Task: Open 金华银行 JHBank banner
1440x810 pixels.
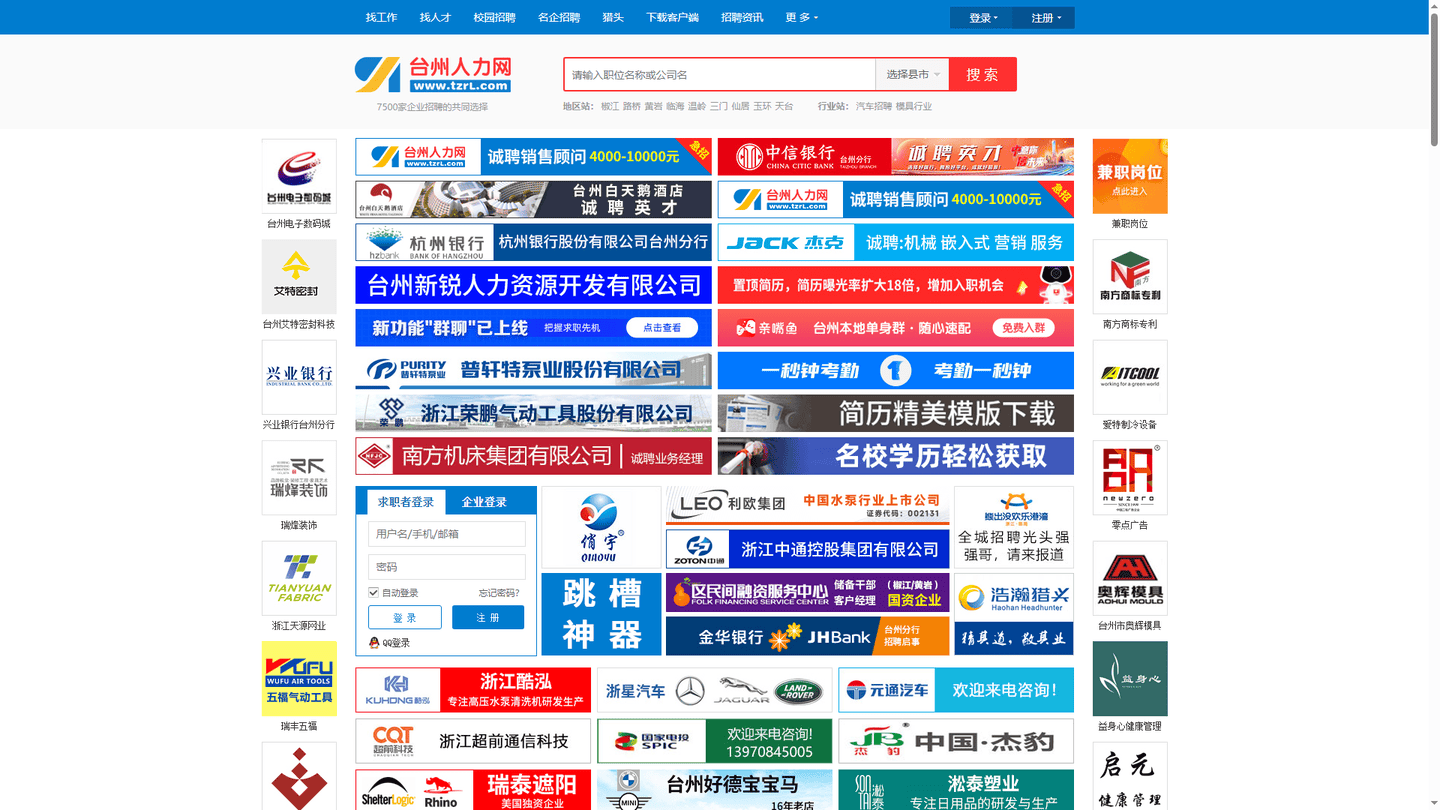Action: tap(807, 636)
